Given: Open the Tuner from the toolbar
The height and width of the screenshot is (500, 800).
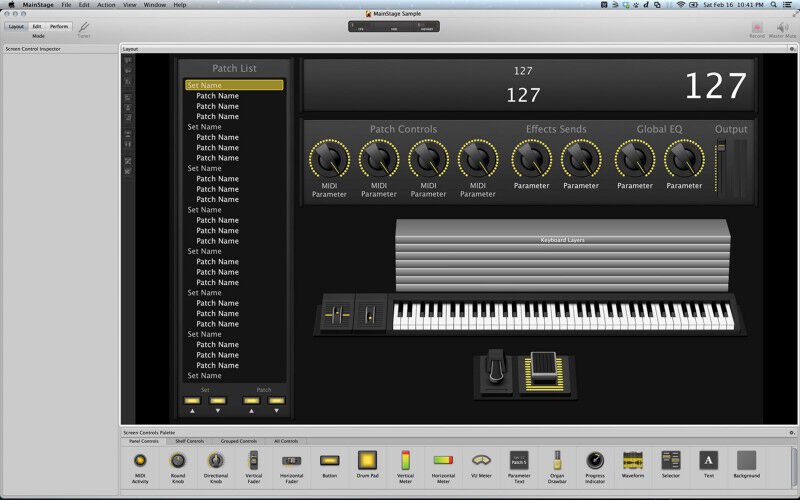Looking at the screenshot, I should point(84,30).
